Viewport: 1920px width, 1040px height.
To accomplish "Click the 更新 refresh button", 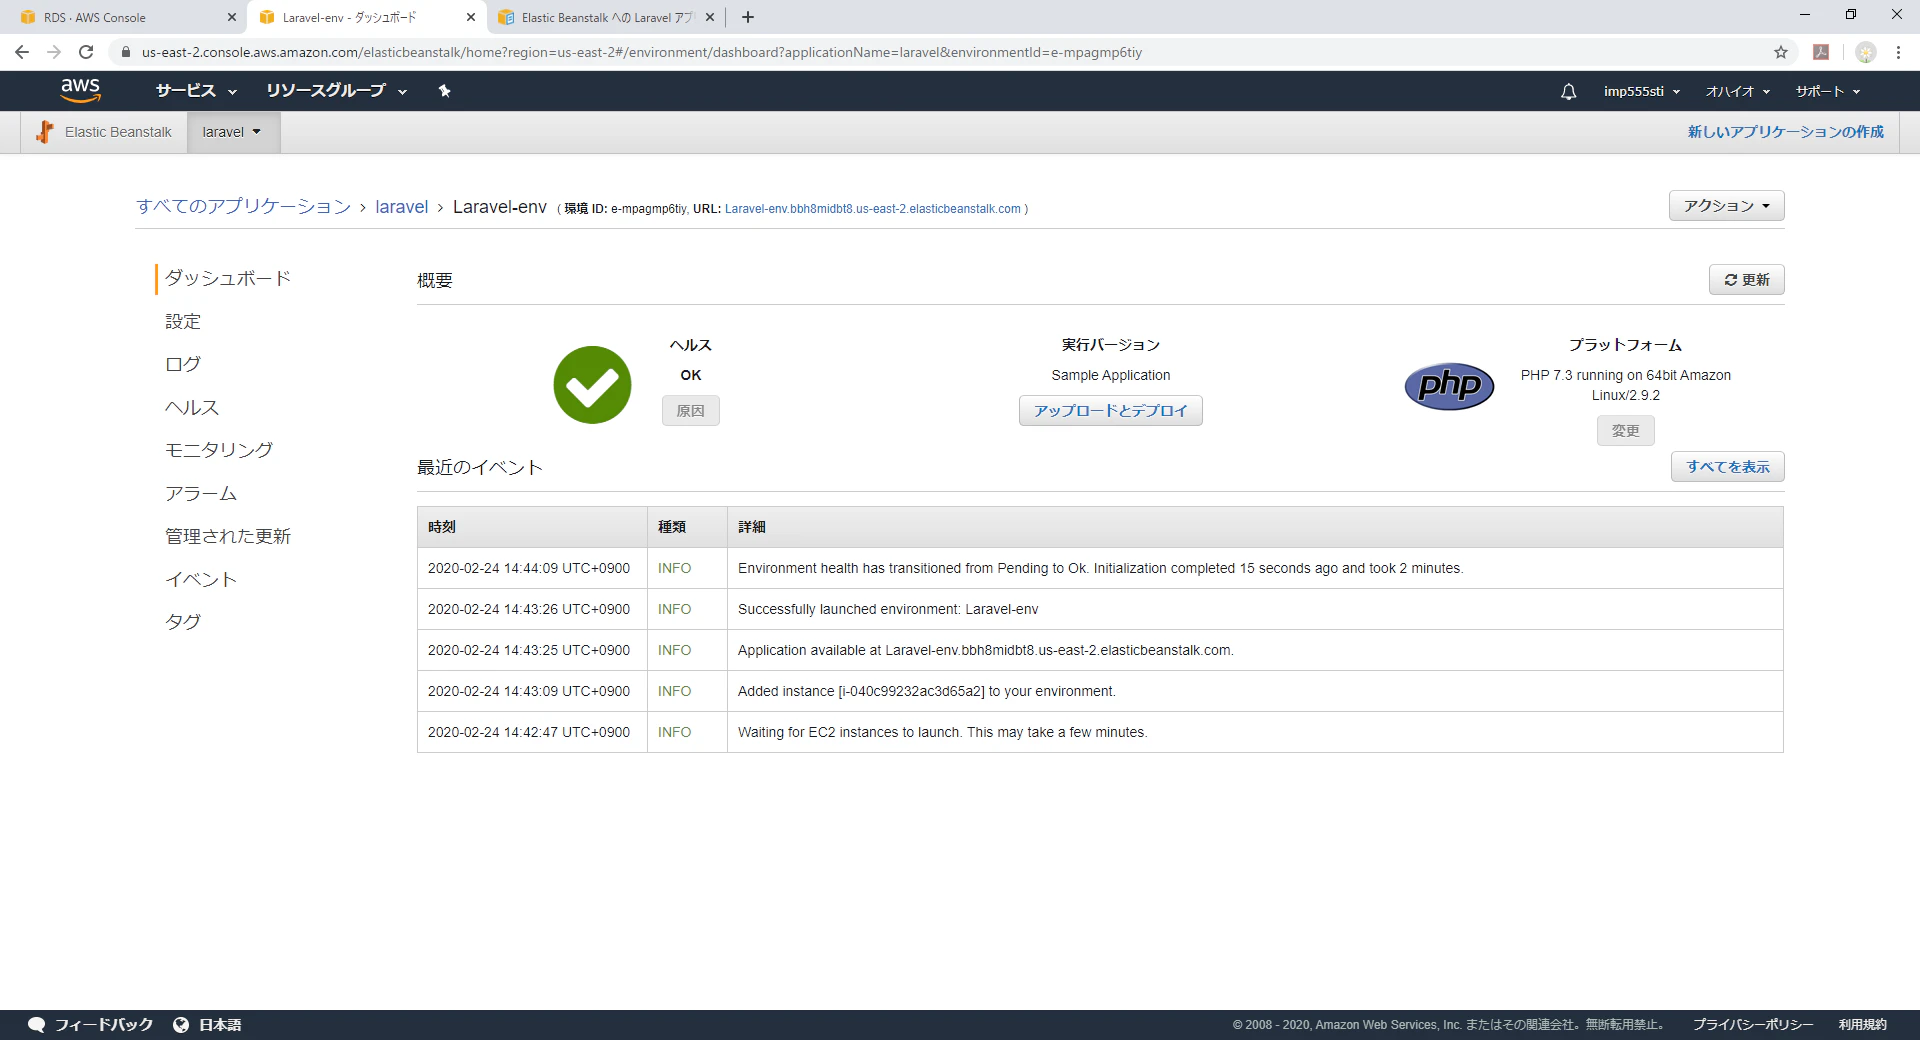I will pos(1746,280).
